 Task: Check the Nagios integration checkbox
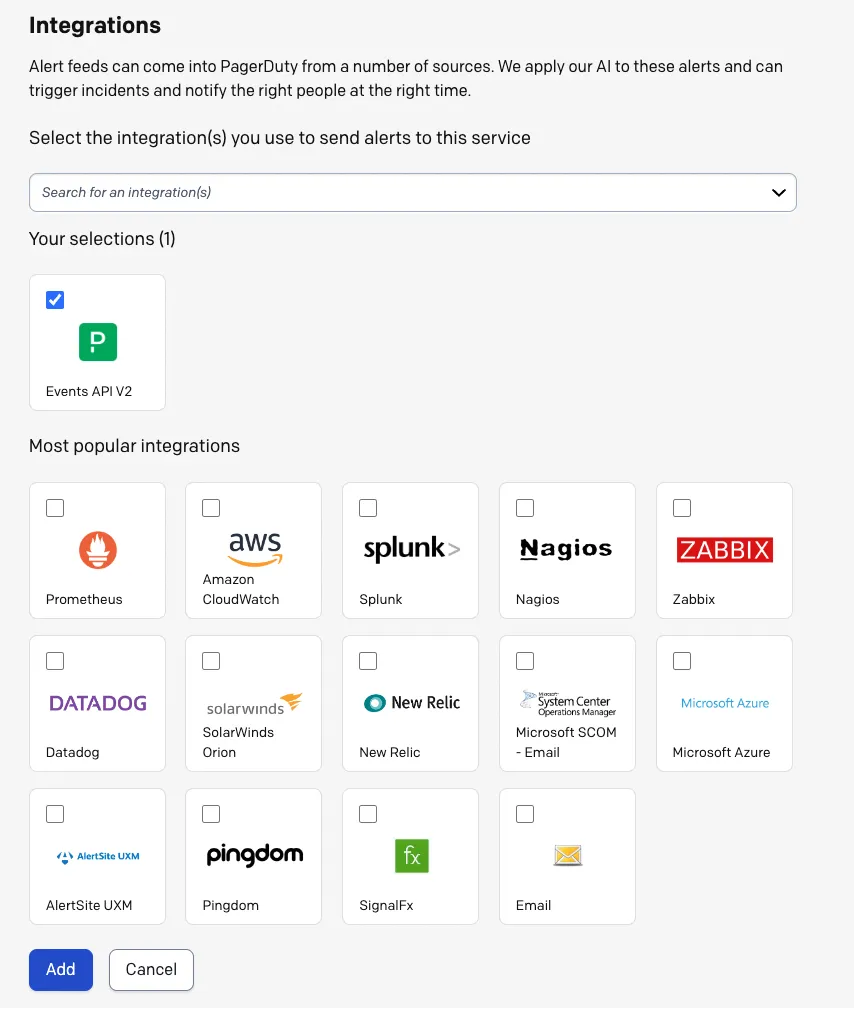tap(525, 507)
